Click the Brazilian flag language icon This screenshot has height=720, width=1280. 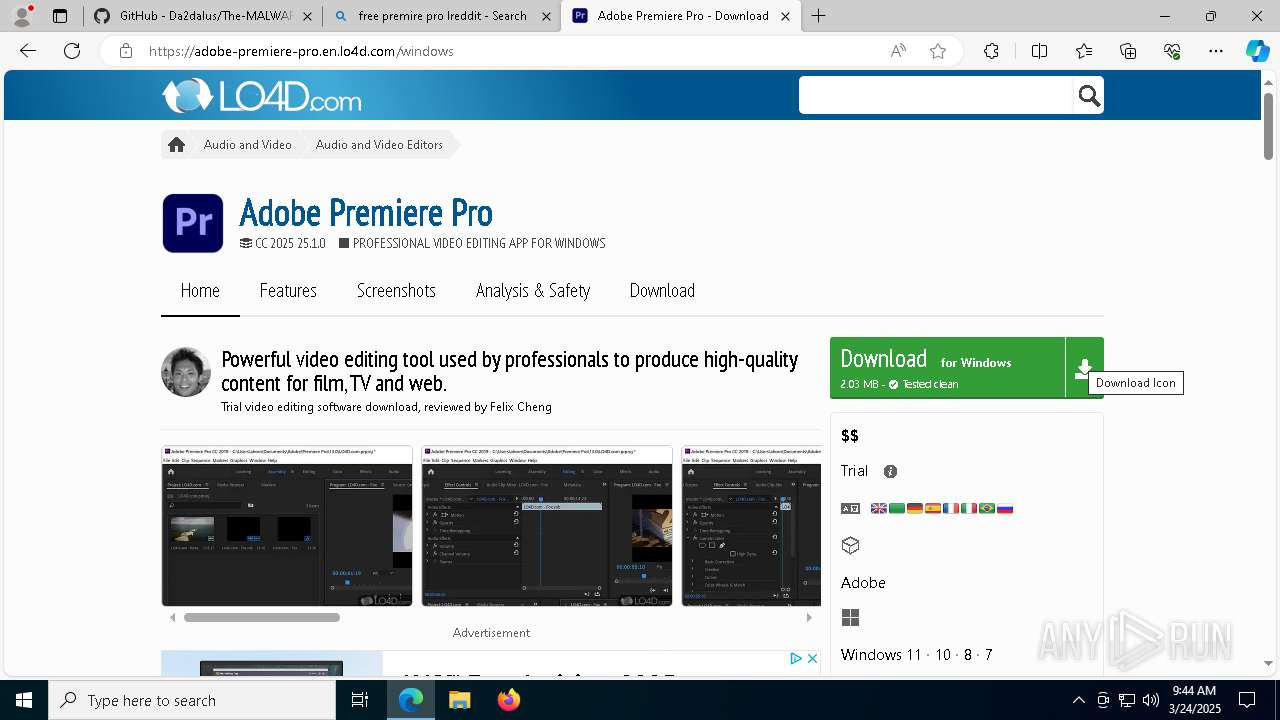[987, 508]
